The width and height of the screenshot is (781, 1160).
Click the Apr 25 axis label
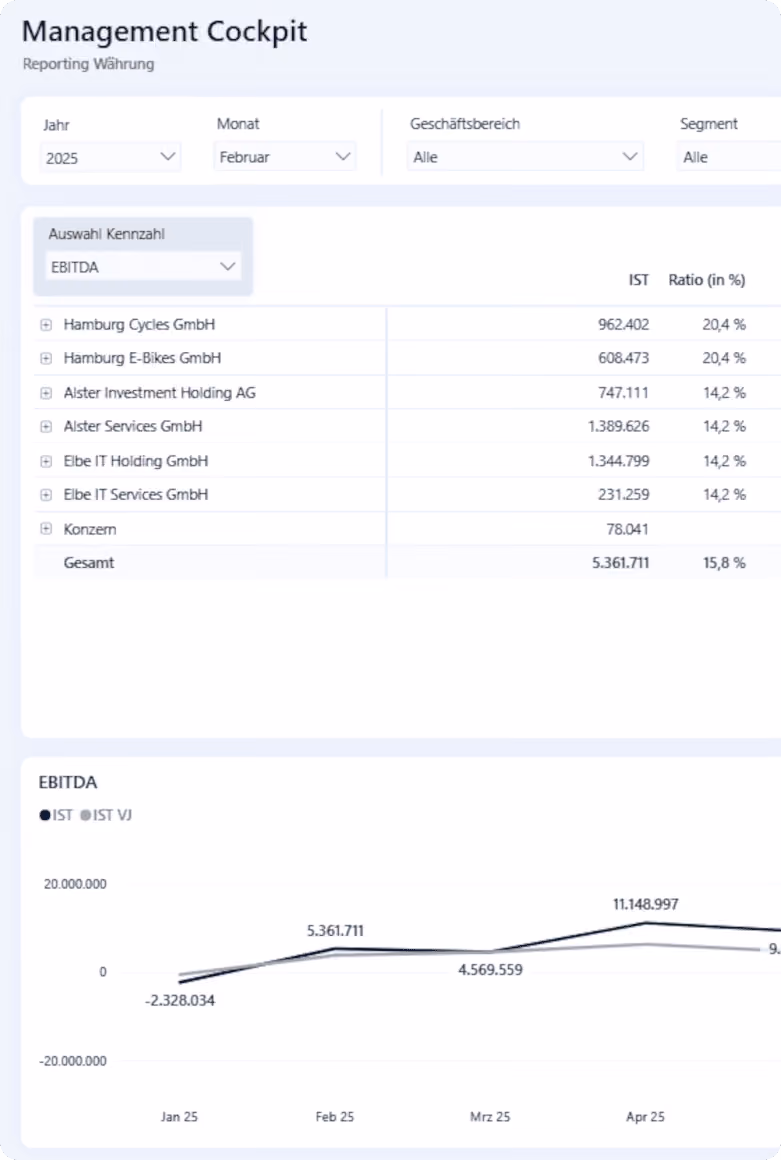point(645,1117)
